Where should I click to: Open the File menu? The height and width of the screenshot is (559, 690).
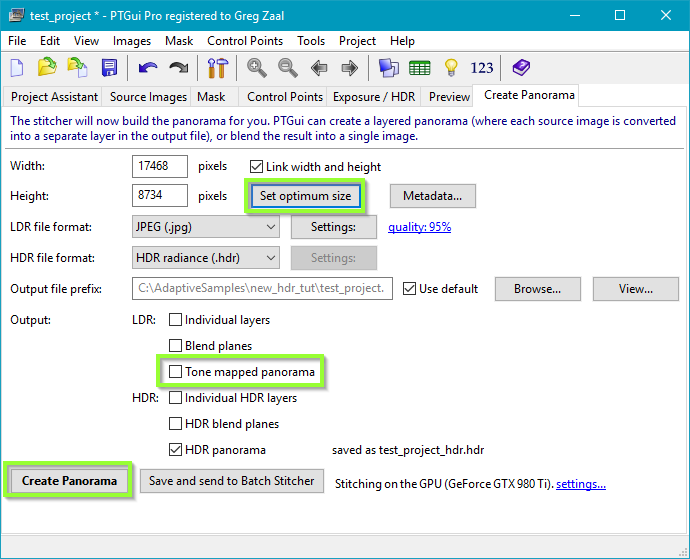tap(17, 41)
